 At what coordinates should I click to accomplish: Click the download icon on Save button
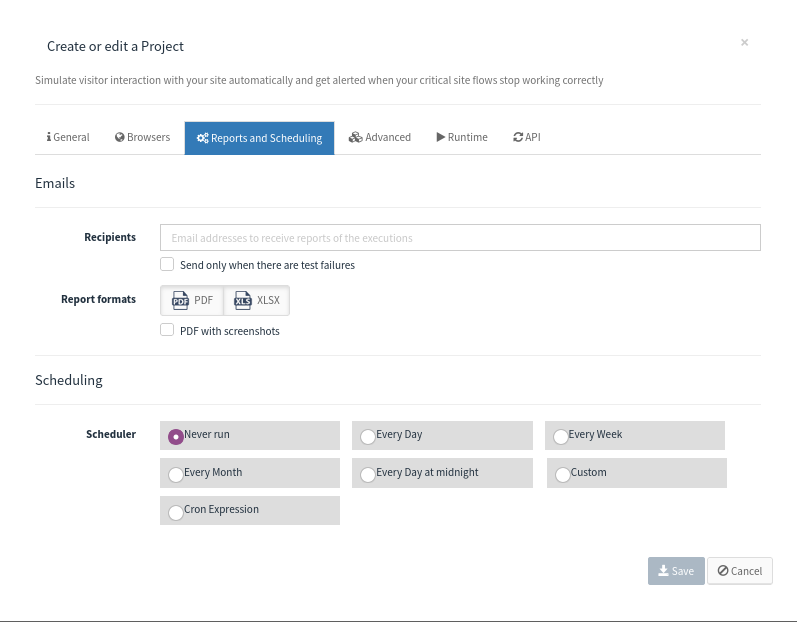click(x=663, y=571)
